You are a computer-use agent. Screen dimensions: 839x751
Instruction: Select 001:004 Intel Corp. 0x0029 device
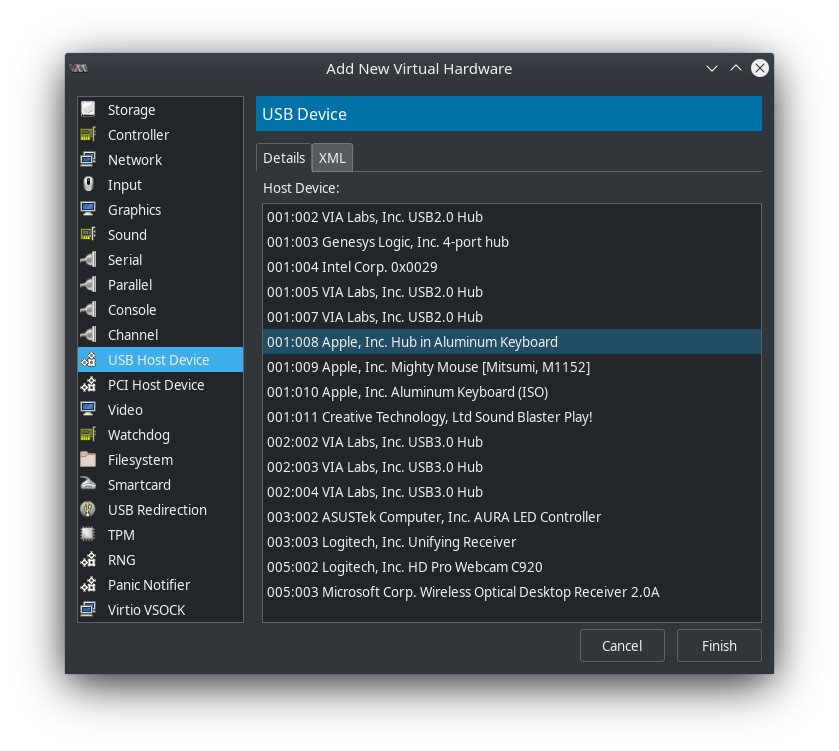click(x=512, y=266)
